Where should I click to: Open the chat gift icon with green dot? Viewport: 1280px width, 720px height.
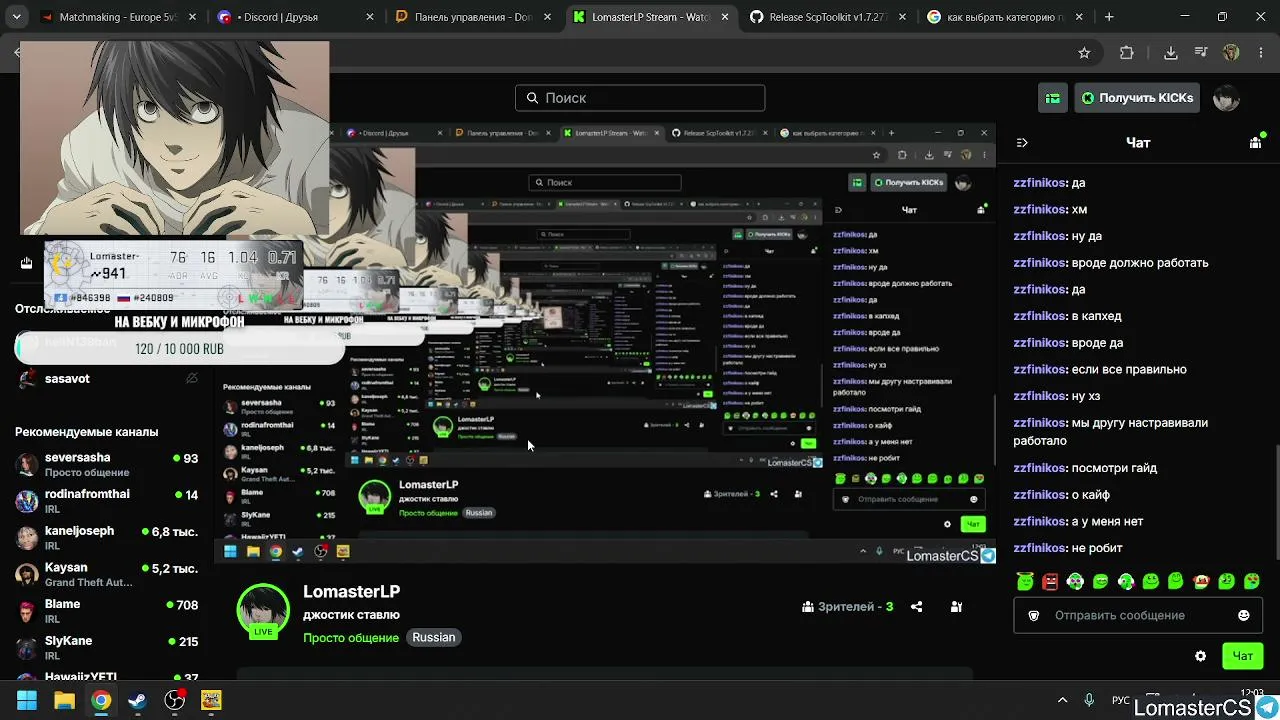[x=1256, y=143]
